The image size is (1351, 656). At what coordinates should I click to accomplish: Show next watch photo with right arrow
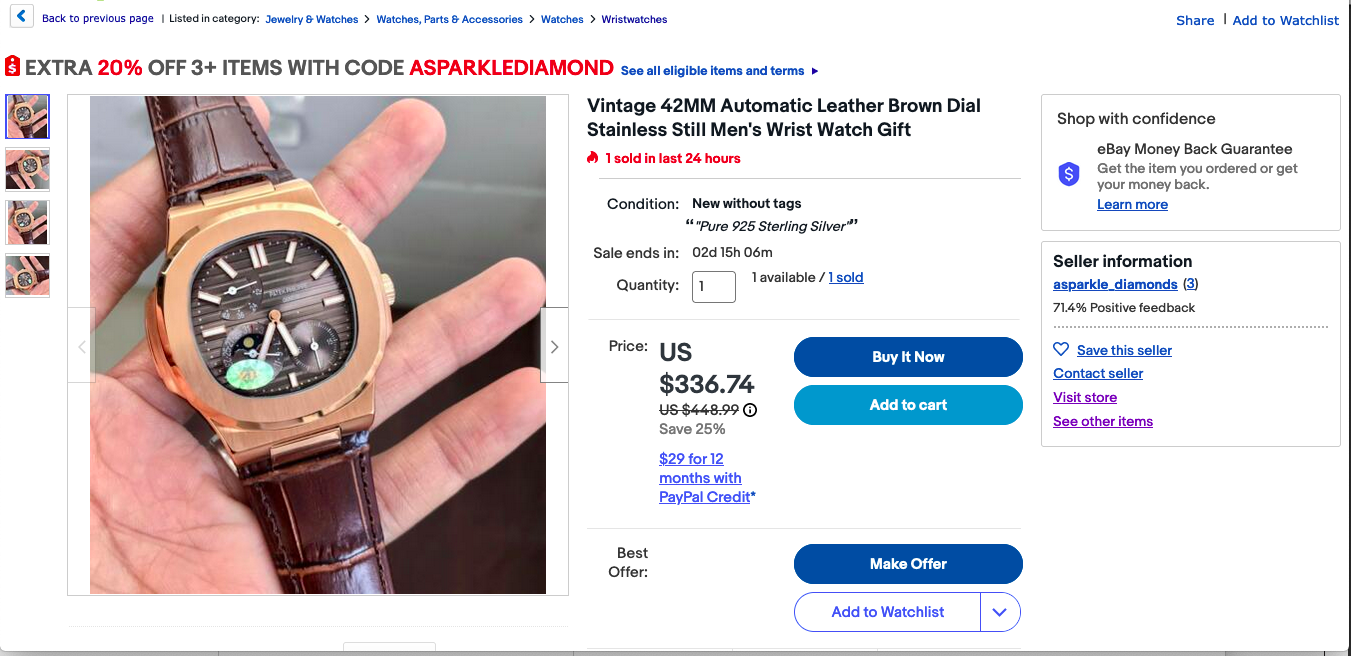pyautogui.click(x=554, y=346)
